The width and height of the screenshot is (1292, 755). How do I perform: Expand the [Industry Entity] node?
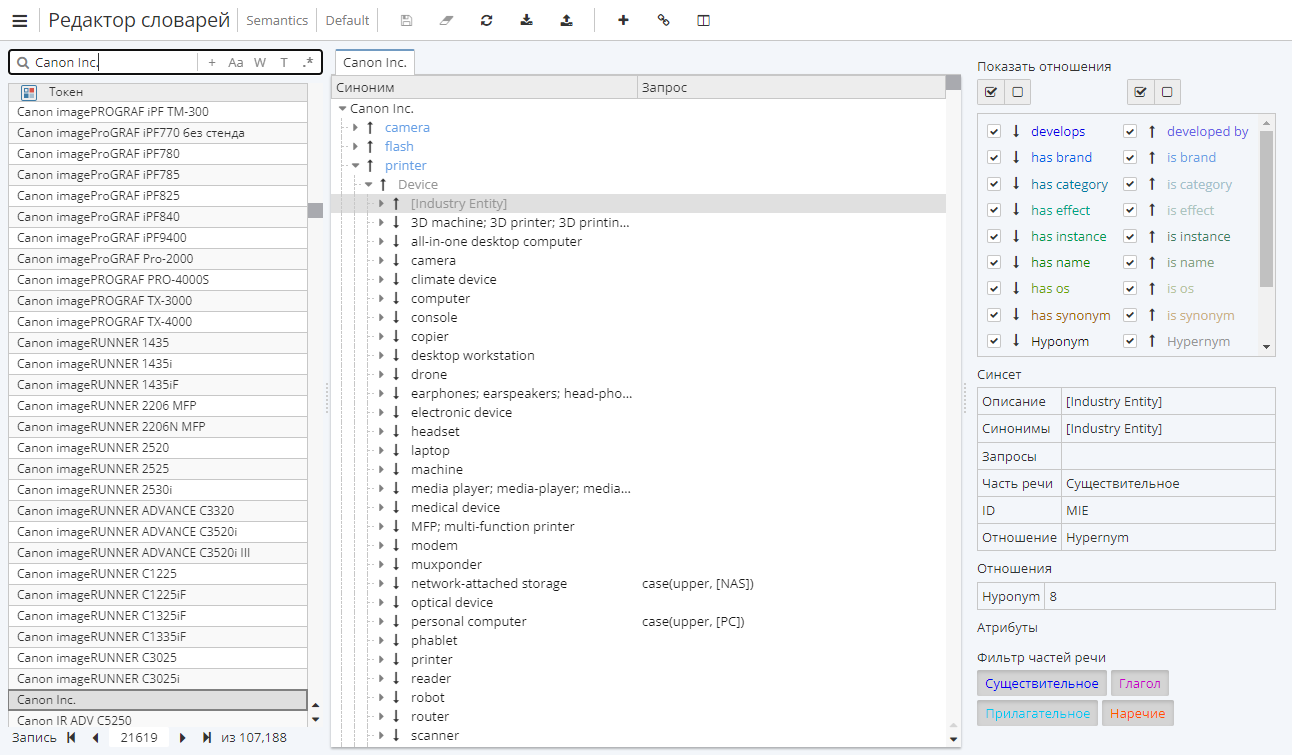(x=381, y=203)
